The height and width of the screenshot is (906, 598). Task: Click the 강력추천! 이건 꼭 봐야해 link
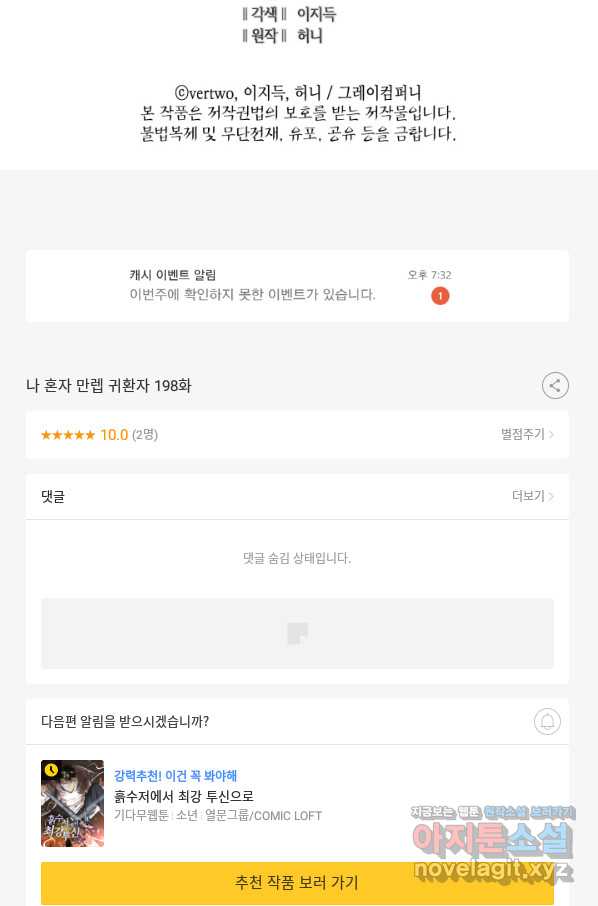[176, 775]
